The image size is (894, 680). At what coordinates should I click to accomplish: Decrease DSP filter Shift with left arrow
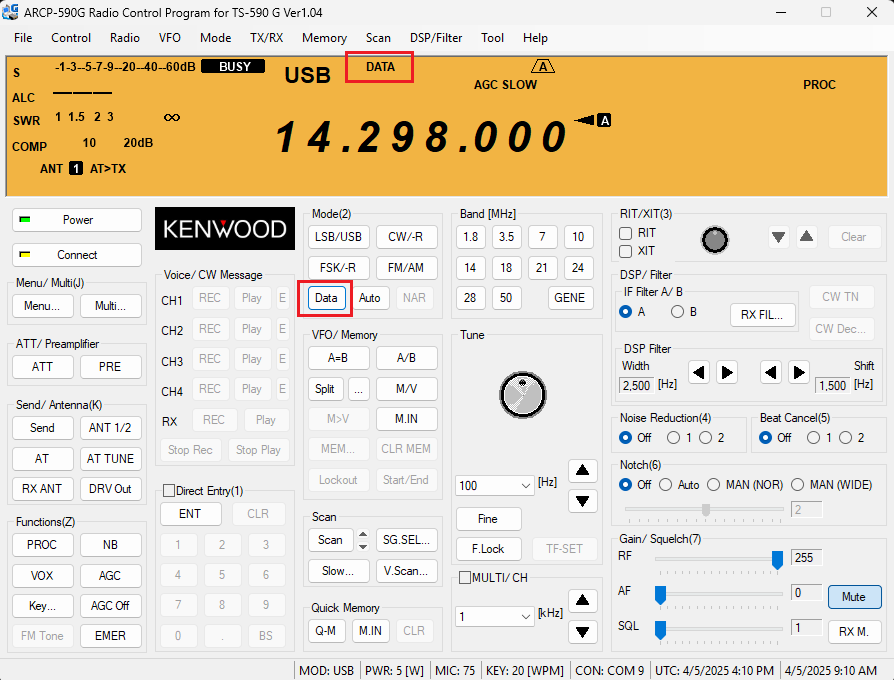coord(771,373)
